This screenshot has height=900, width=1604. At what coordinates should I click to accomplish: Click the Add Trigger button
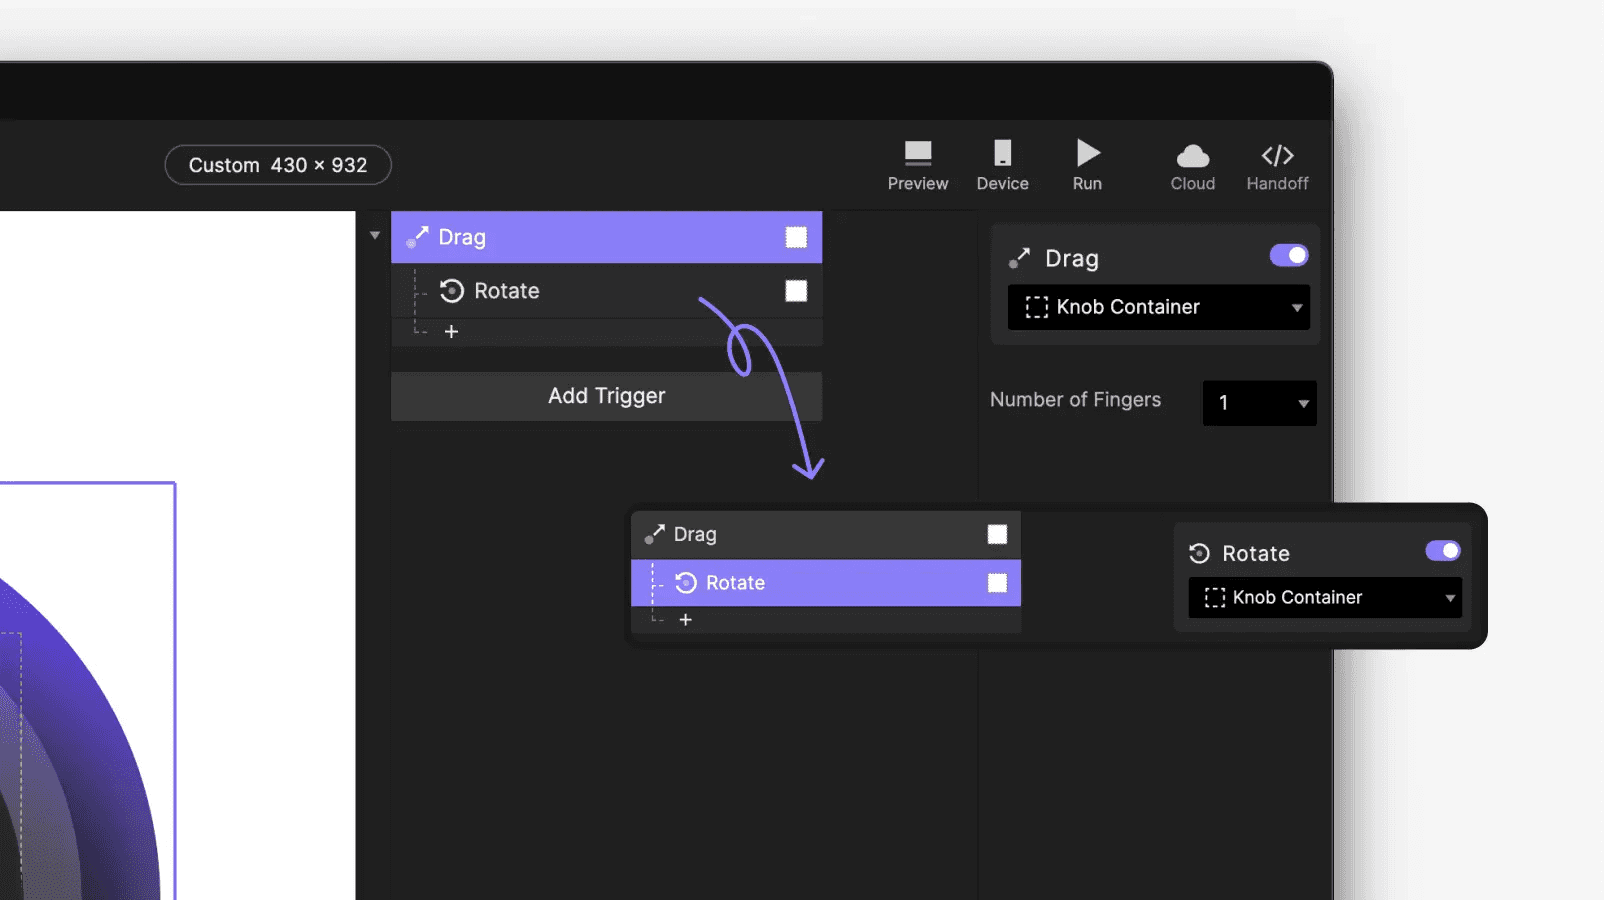606,396
